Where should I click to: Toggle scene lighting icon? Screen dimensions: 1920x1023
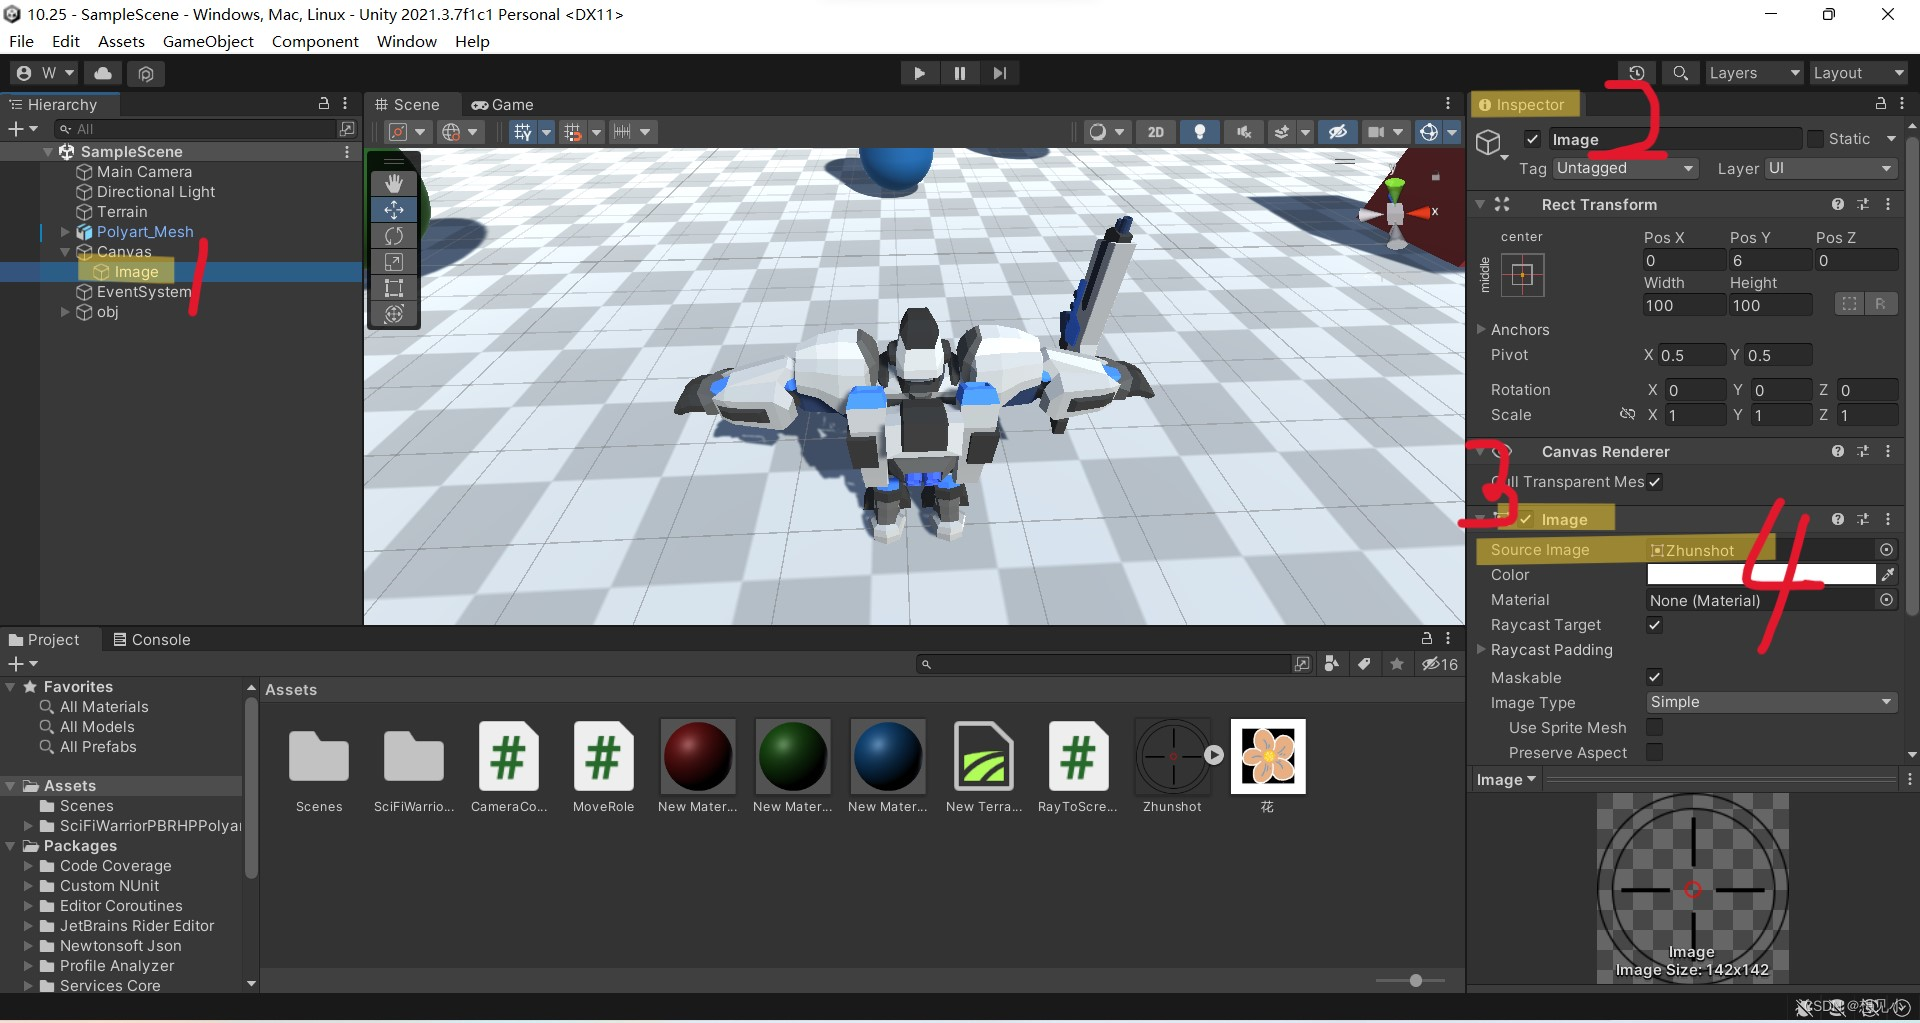point(1200,131)
